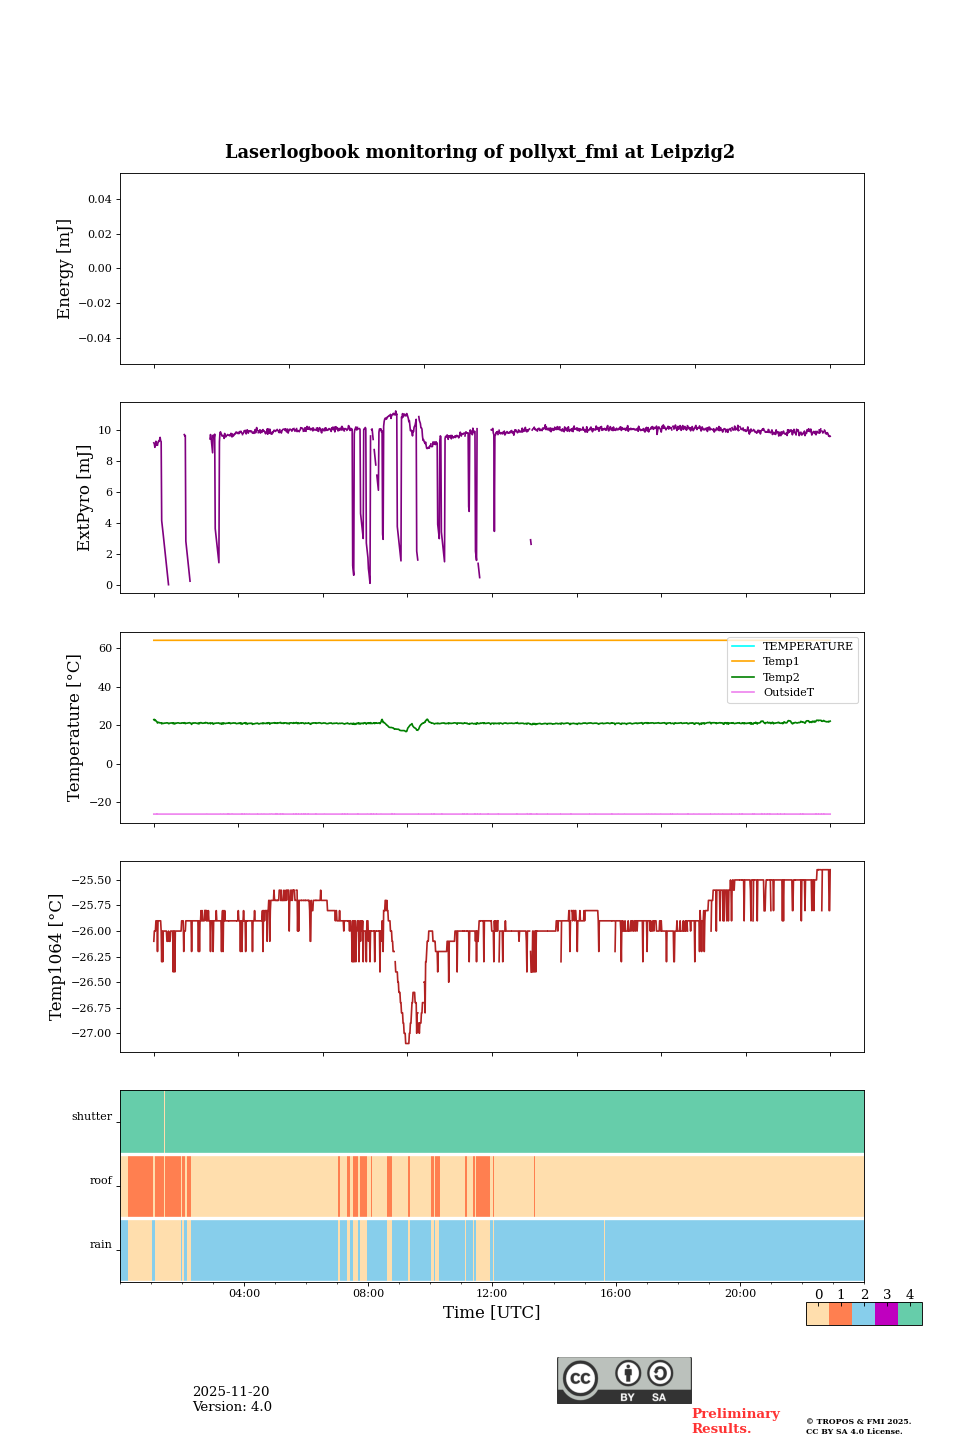Click the plot title Laserlogbook monitoring
The image size is (960, 1440).
(480, 152)
